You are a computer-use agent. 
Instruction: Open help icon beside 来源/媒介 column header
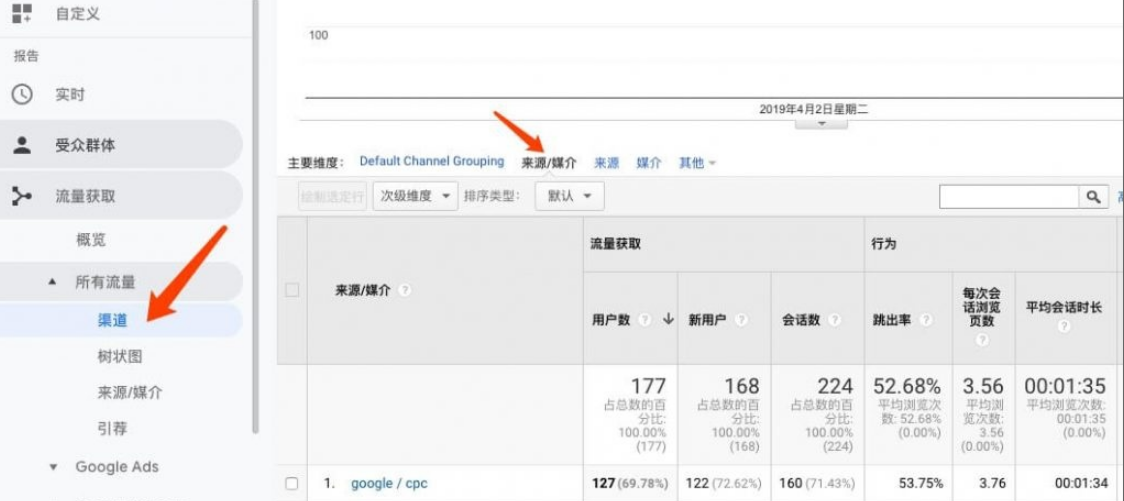click(405, 291)
